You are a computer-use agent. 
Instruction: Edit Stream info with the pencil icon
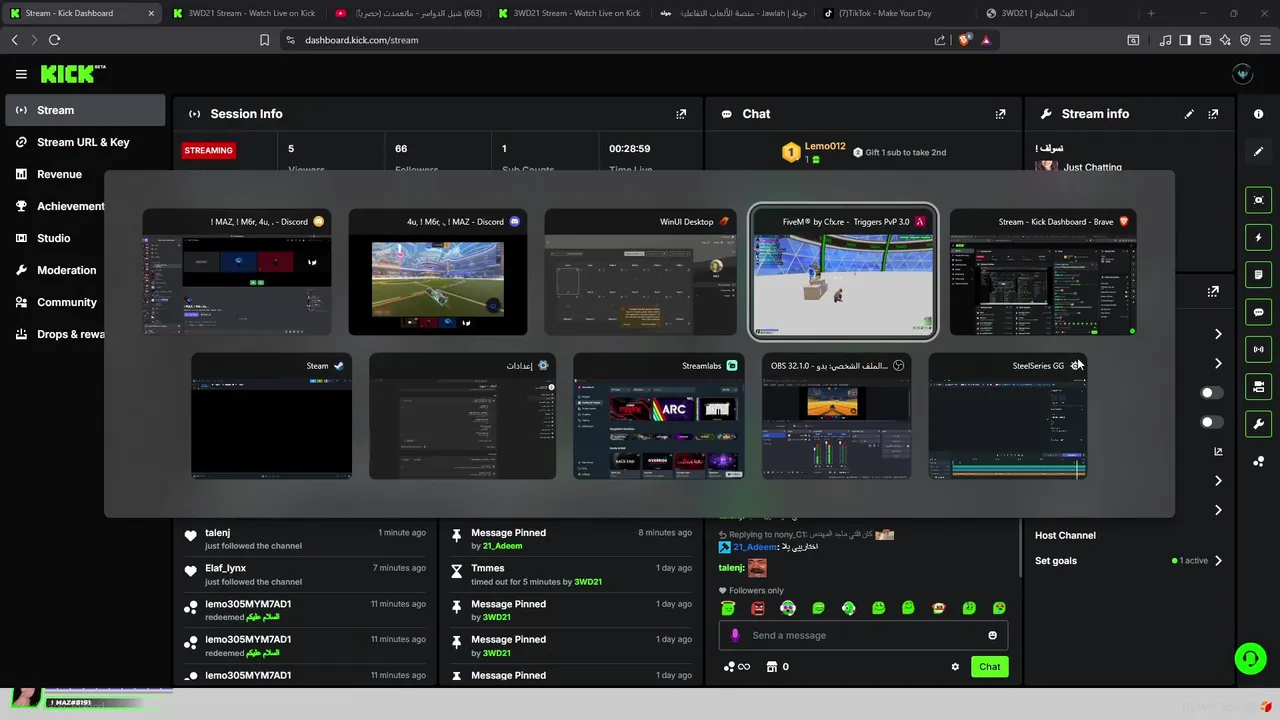click(1189, 114)
